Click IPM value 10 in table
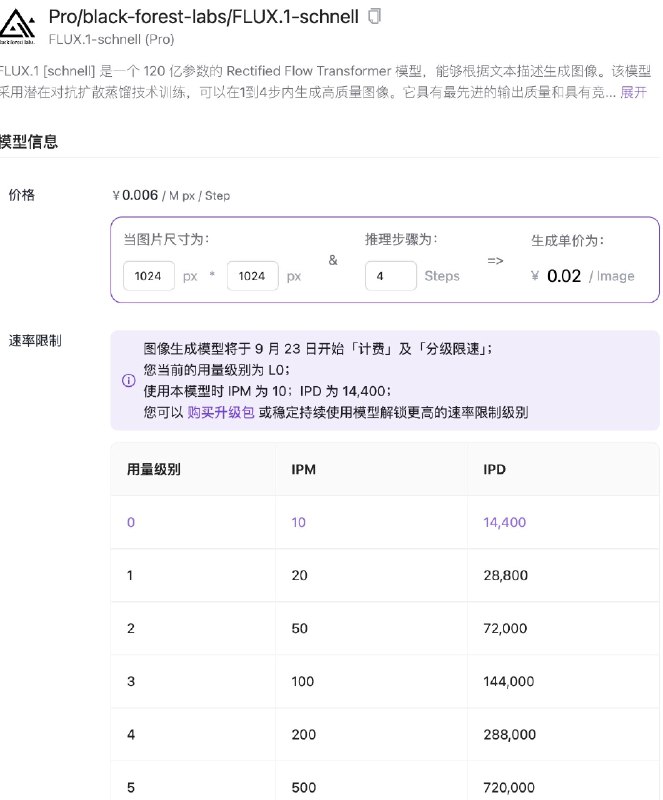663x800 pixels. pos(299,522)
